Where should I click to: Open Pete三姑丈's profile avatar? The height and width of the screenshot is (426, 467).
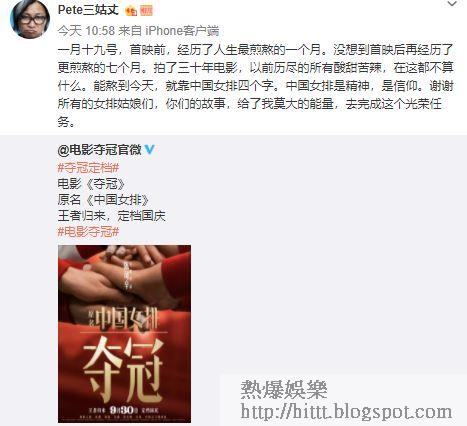(30, 19)
